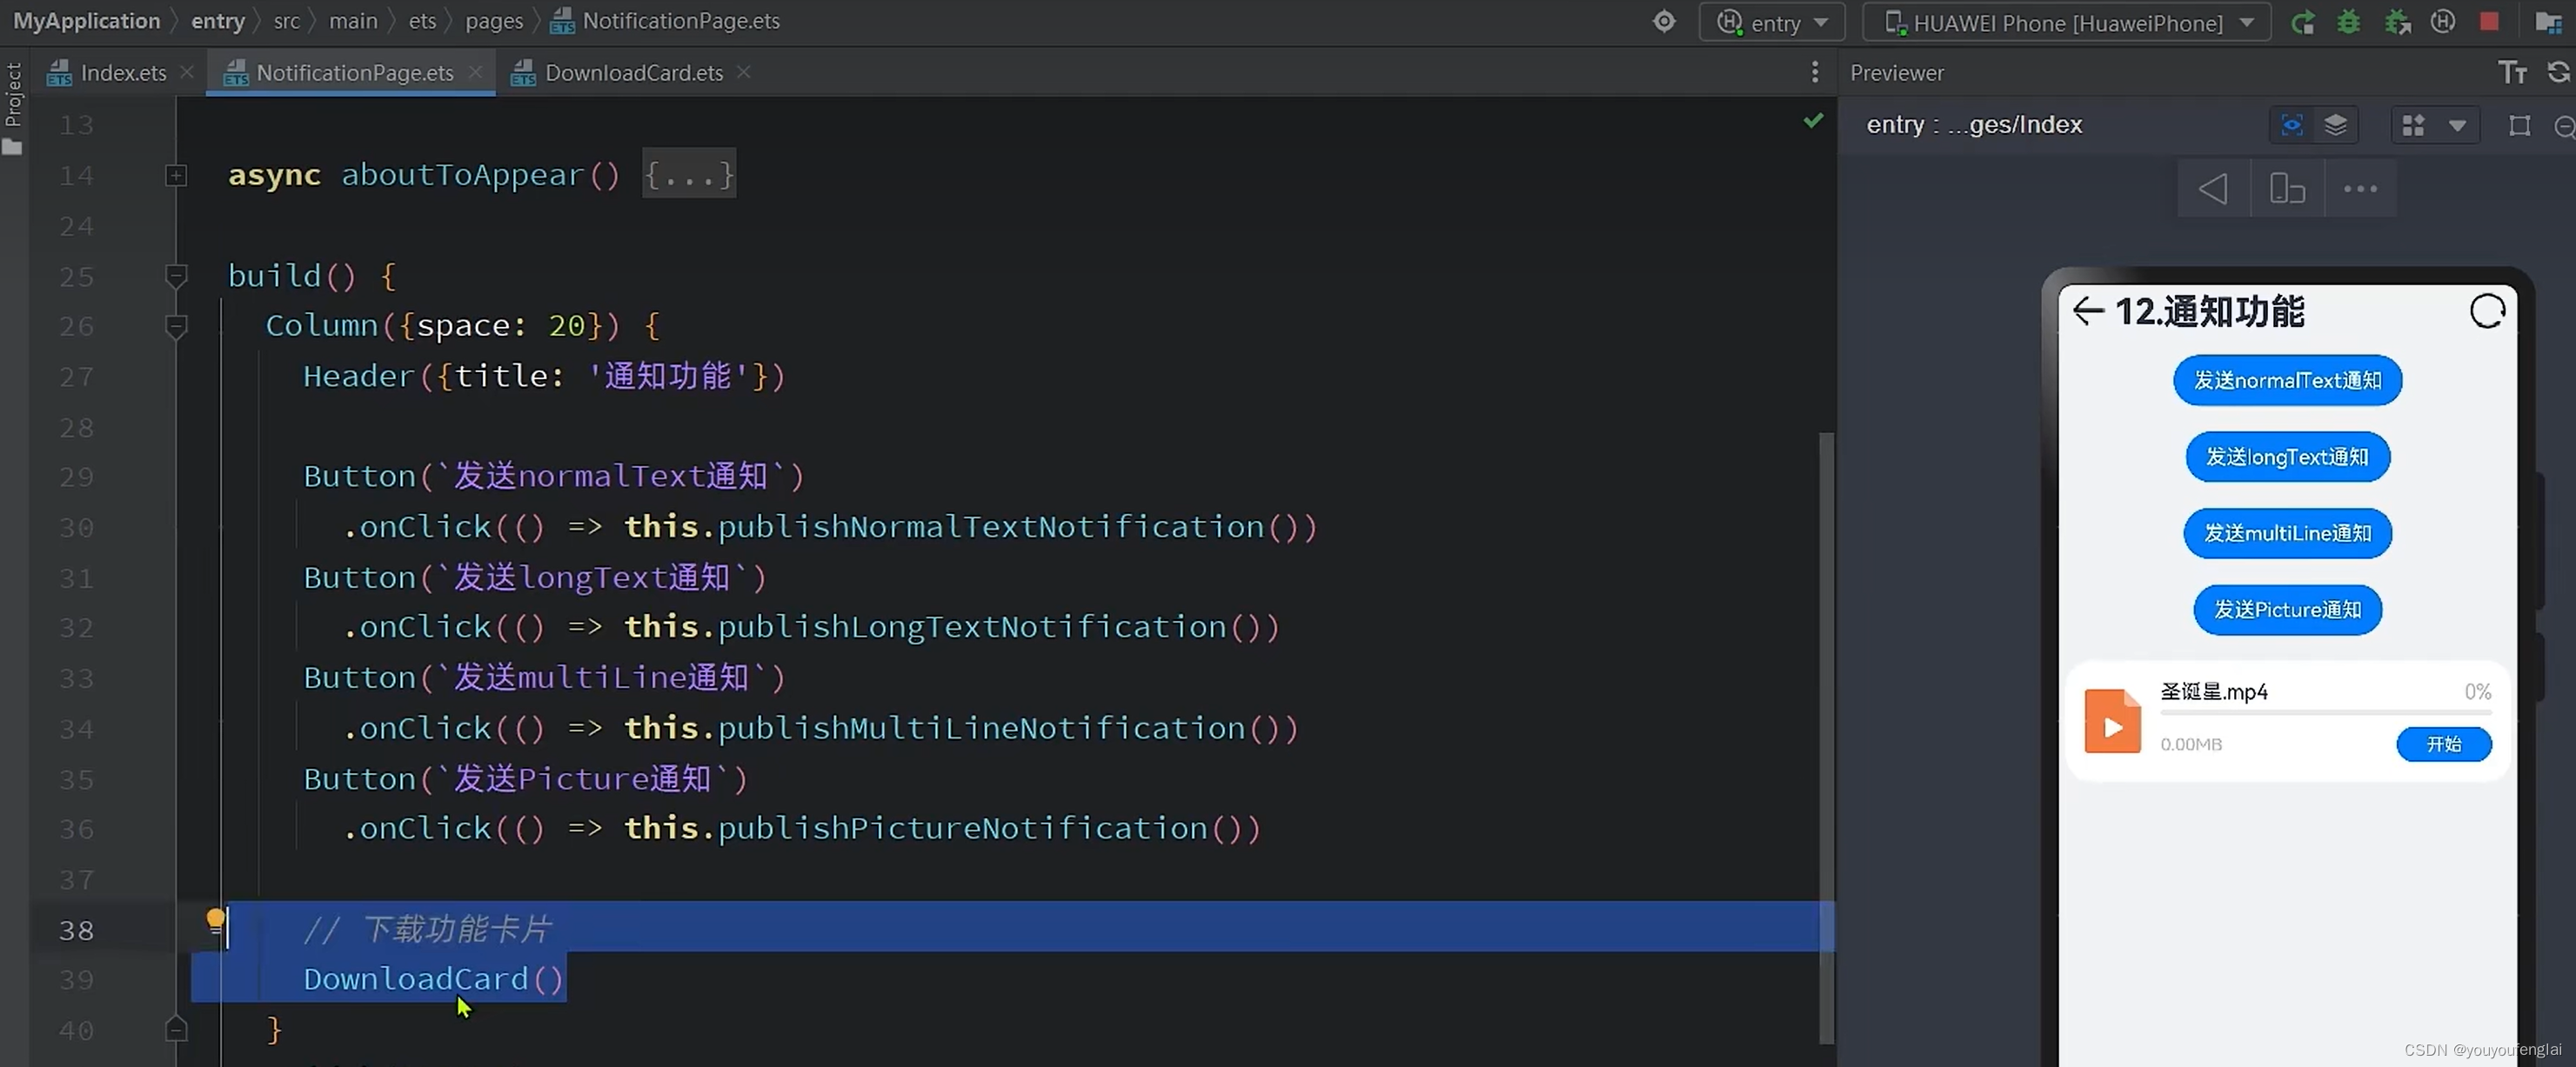The width and height of the screenshot is (2576, 1067).
Task: Click the DownloadCard() code text
Action: 434,978
